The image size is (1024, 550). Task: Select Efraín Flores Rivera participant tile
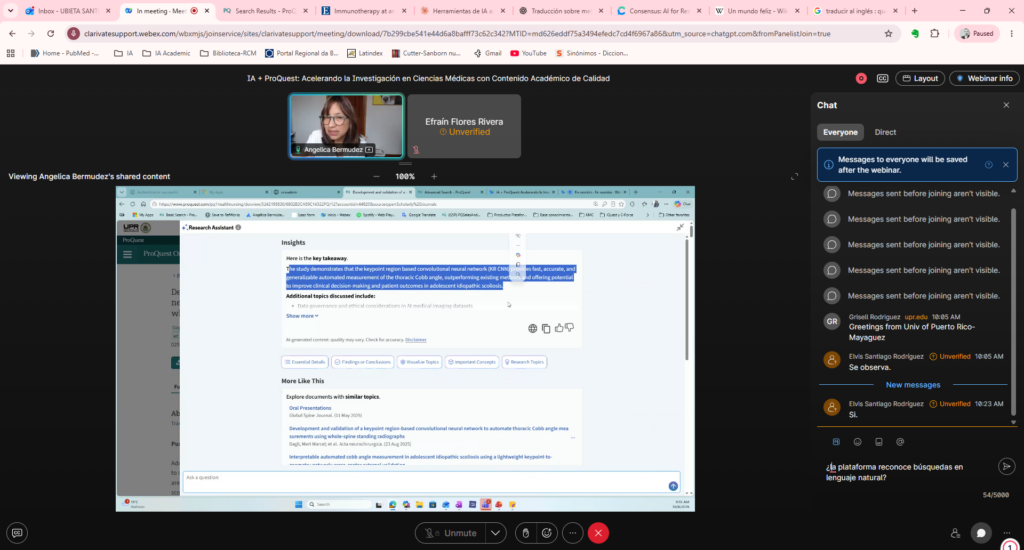(x=464, y=126)
